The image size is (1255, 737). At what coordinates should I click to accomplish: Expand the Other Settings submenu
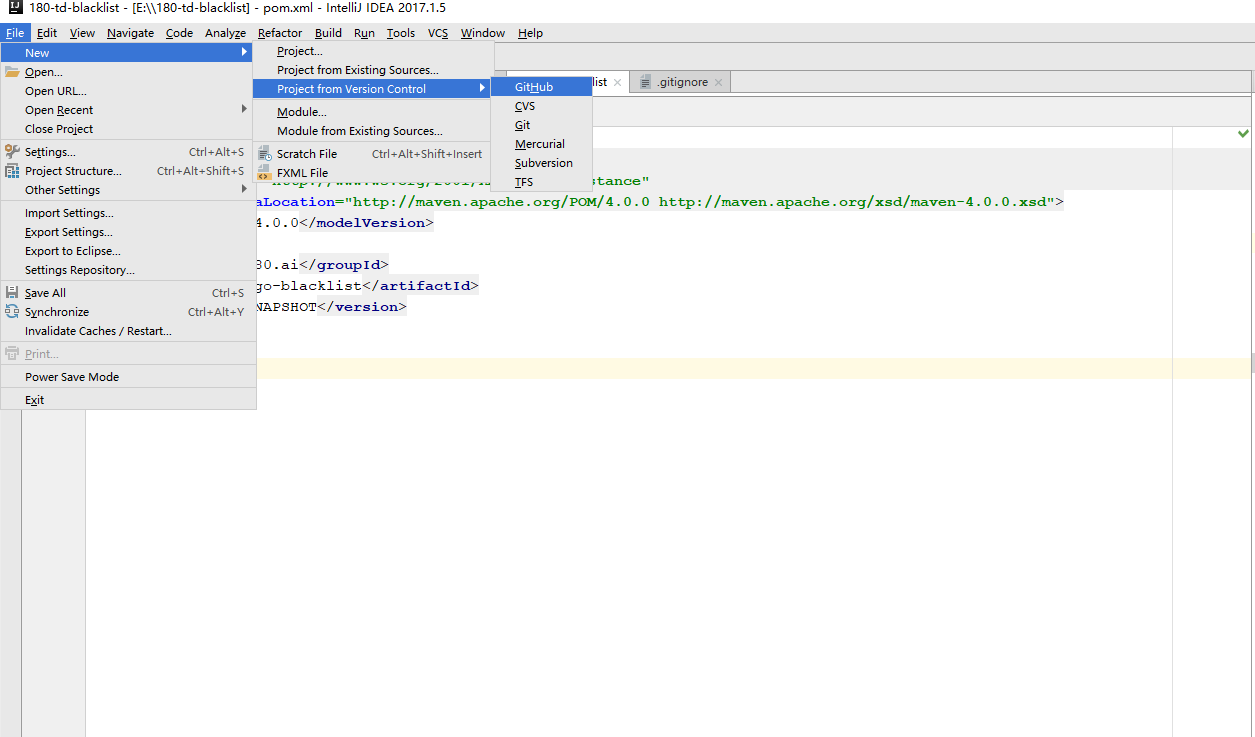click(60, 190)
